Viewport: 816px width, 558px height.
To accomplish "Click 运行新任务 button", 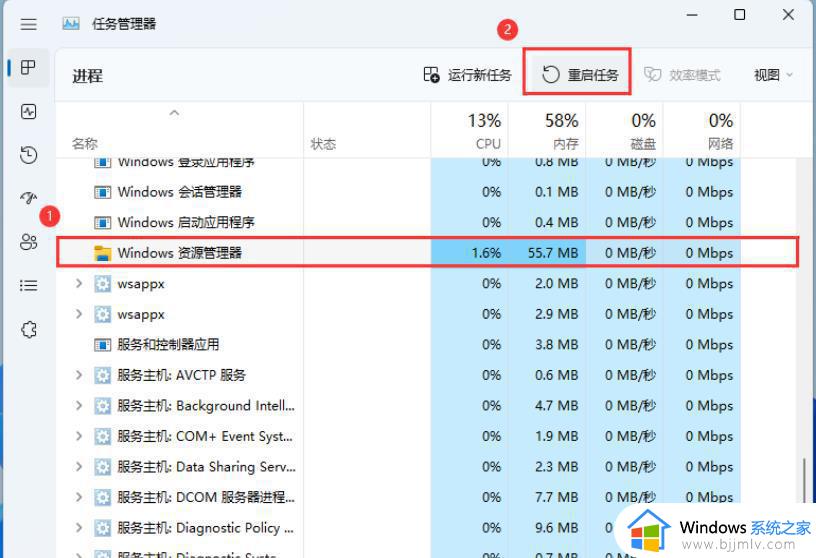I will [x=467, y=75].
